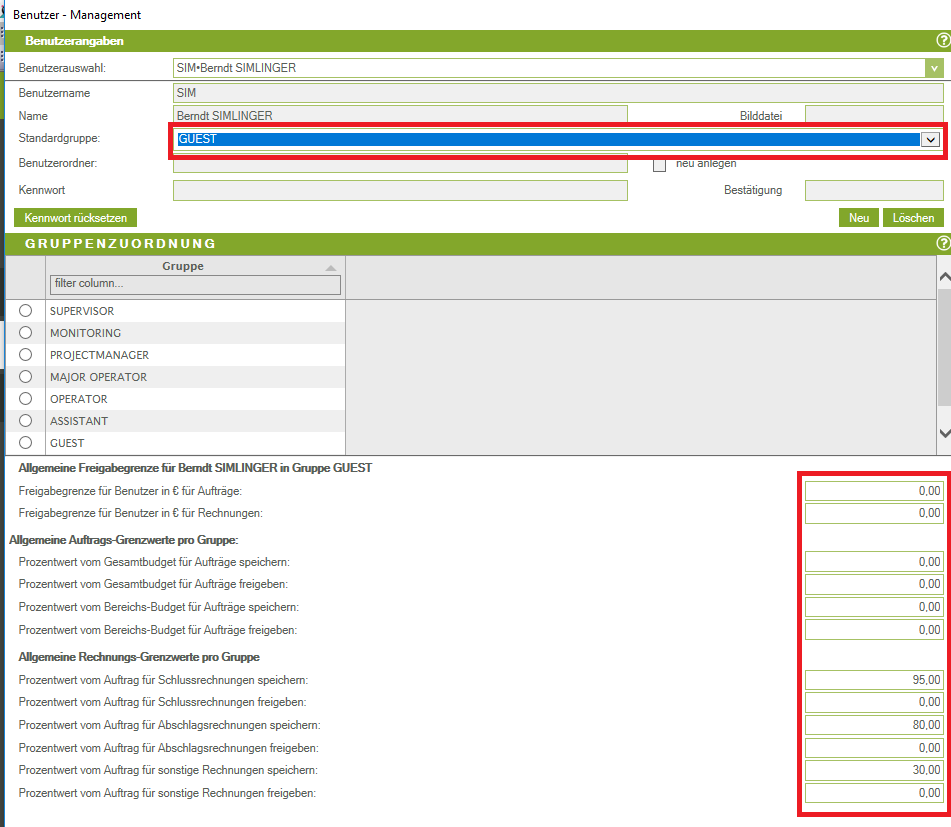951x827 pixels.
Task: Click sort arrow in Gruppe column header
Action: [331, 267]
